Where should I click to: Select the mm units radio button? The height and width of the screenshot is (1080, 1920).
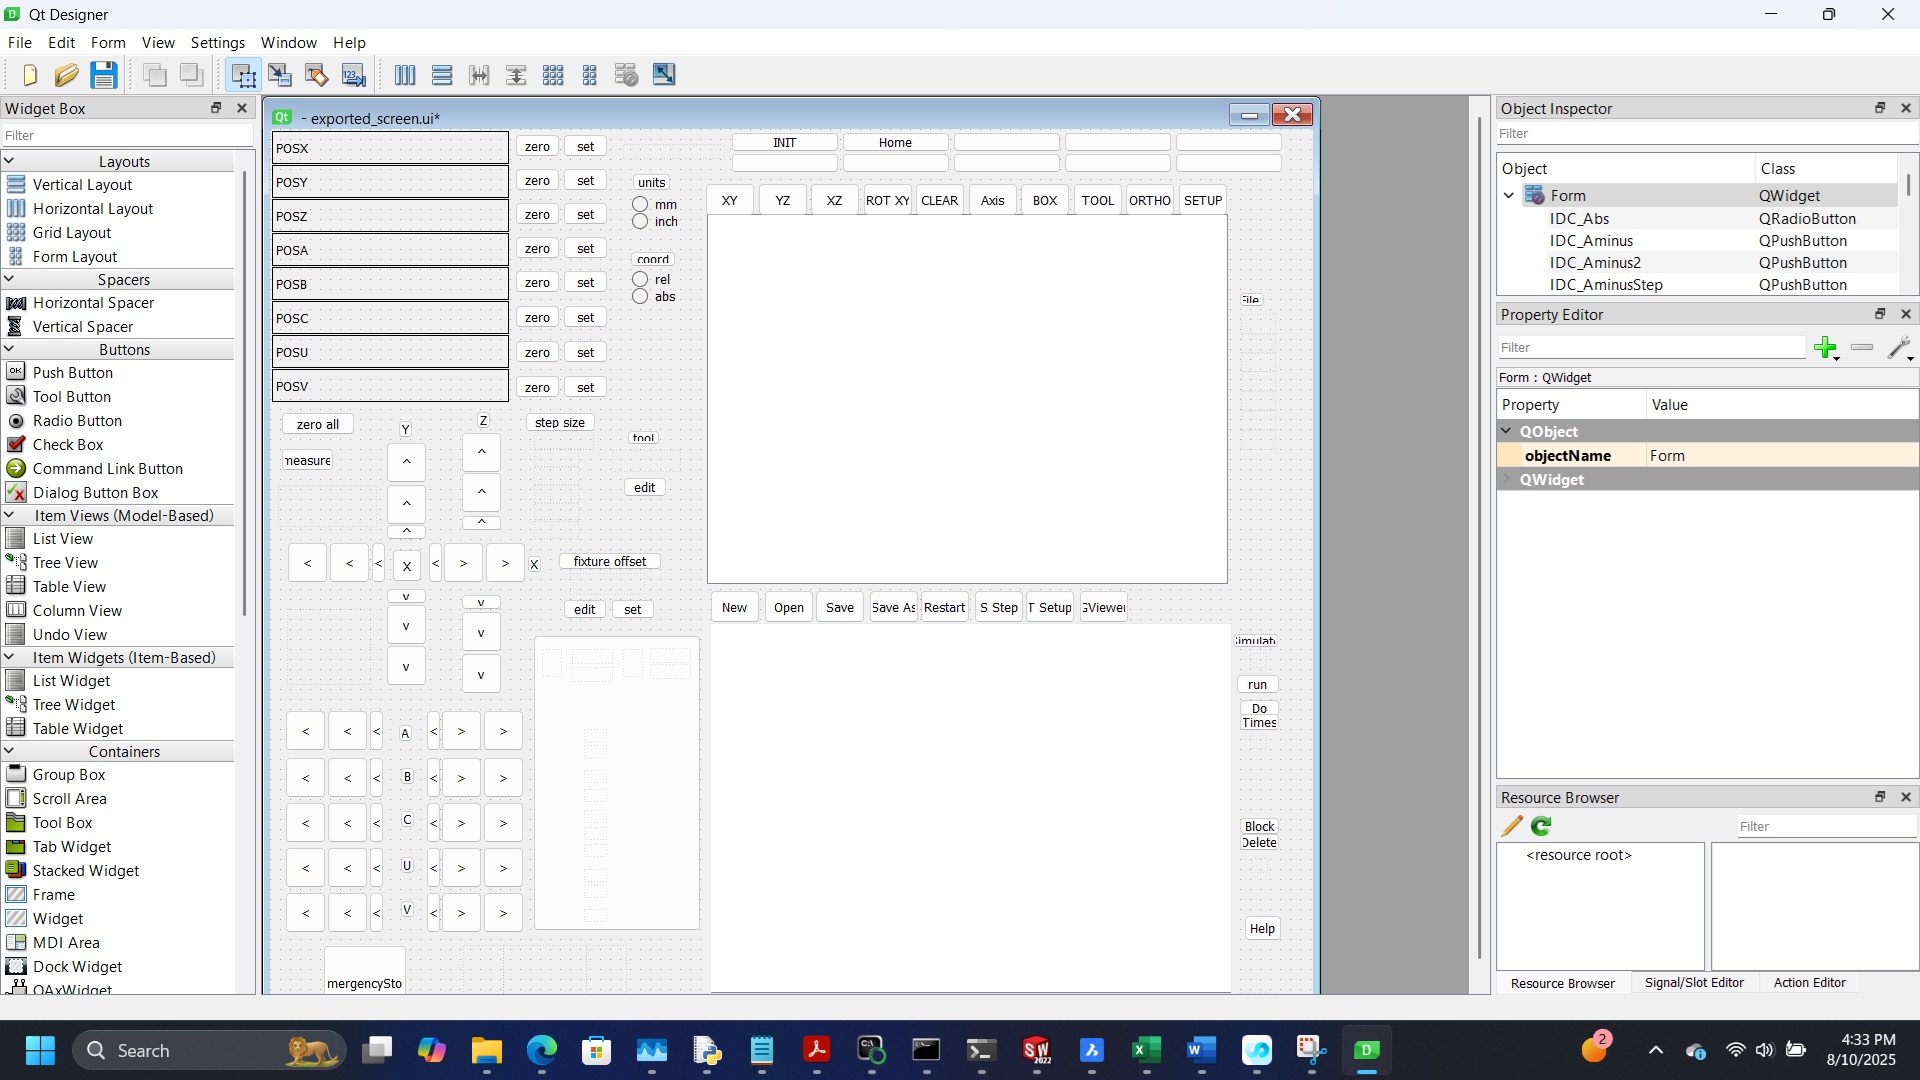[640, 205]
